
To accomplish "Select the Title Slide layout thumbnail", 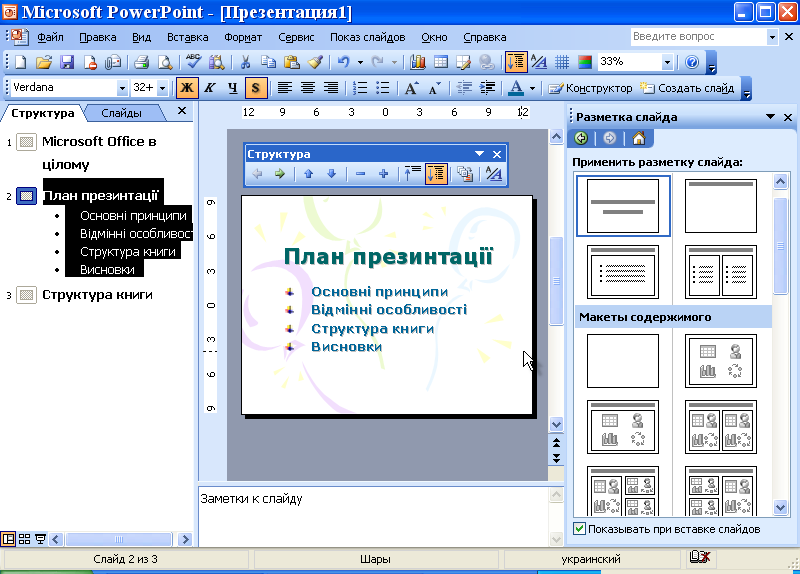I will coord(622,206).
